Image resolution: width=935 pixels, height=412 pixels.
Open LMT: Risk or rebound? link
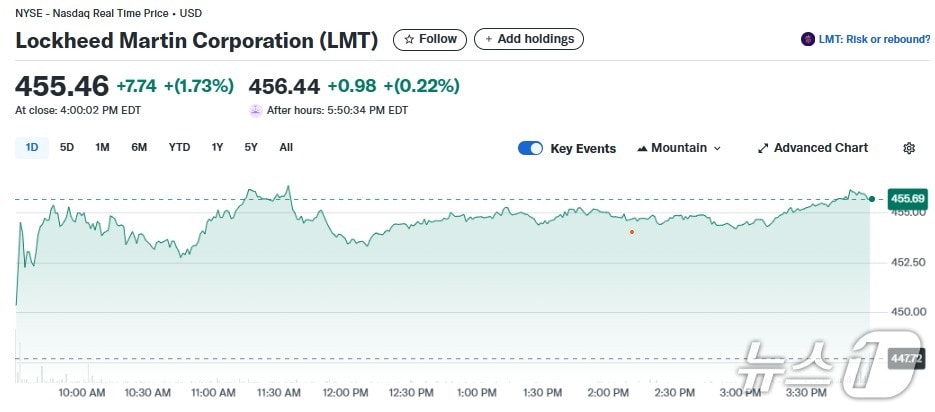coord(874,39)
